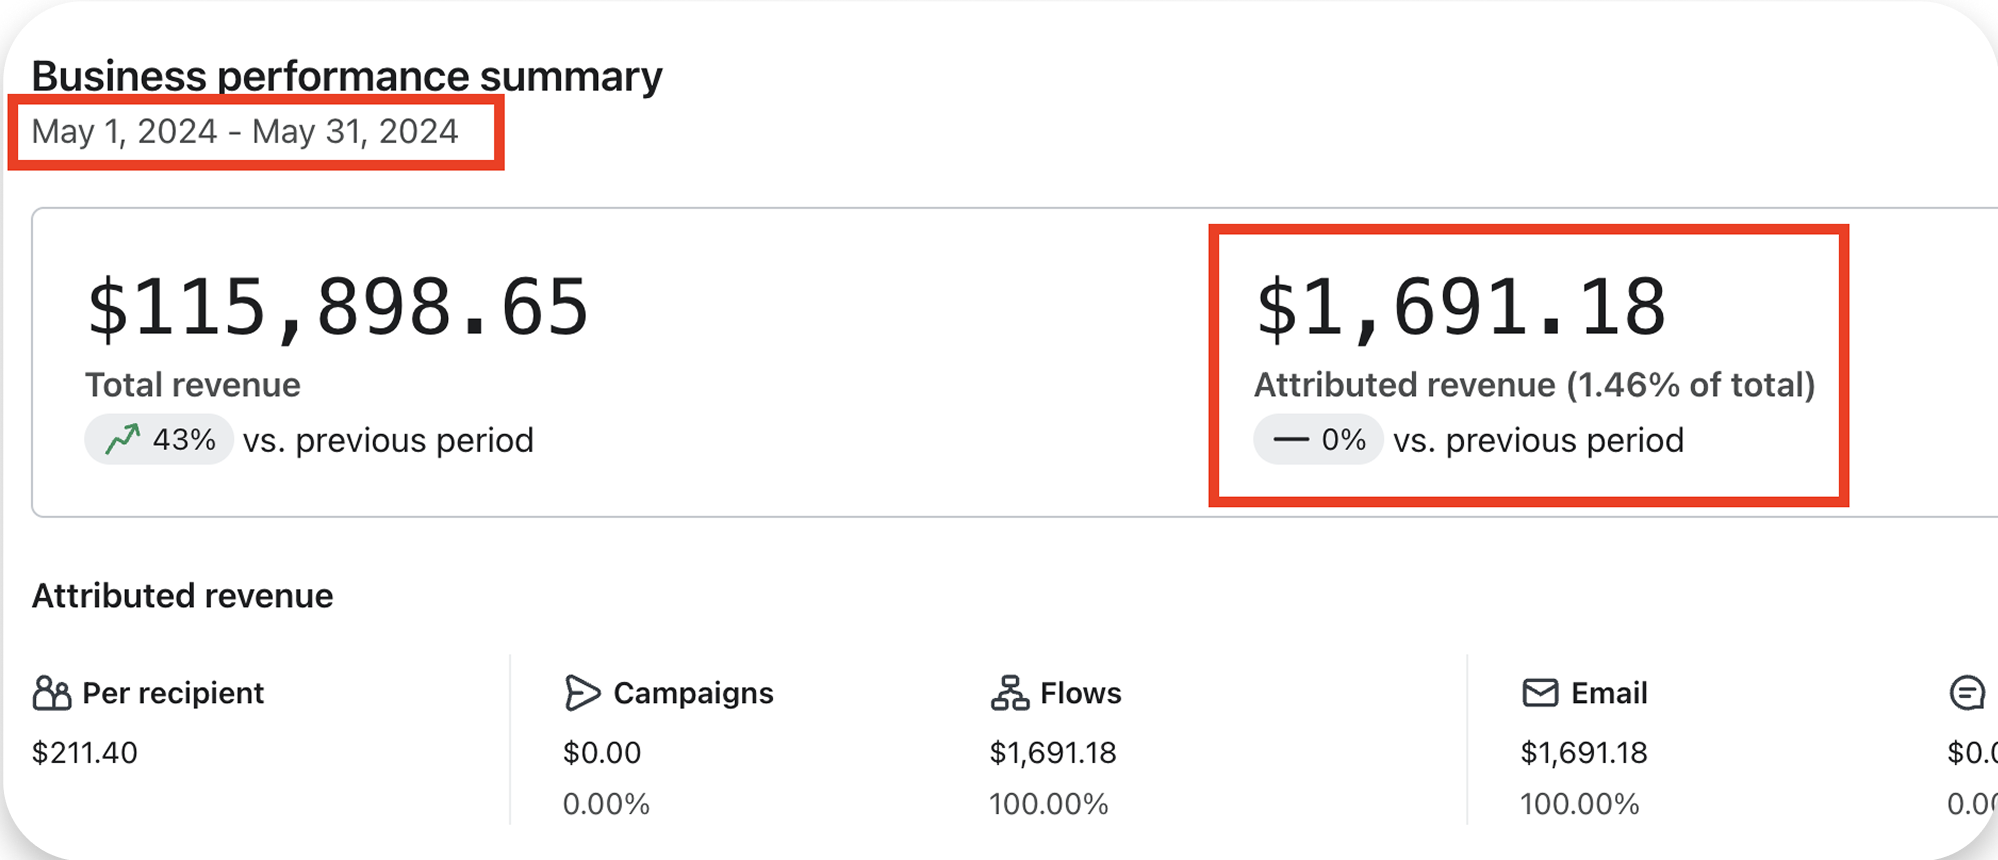Image resolution: width=1998 pixels, height=860 pixels.
Task: Open the Campaigns revenue label
Action: [x=693, y=693]
